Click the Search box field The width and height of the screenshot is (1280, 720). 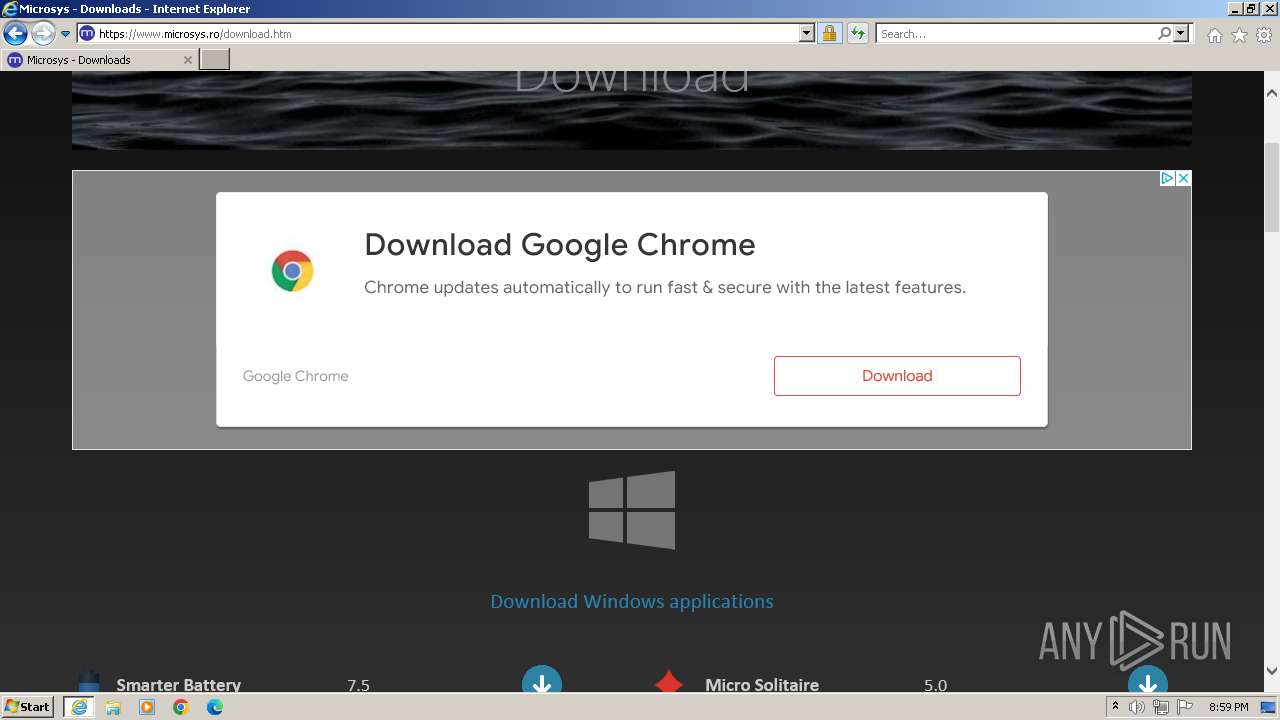click(1015, 34)
